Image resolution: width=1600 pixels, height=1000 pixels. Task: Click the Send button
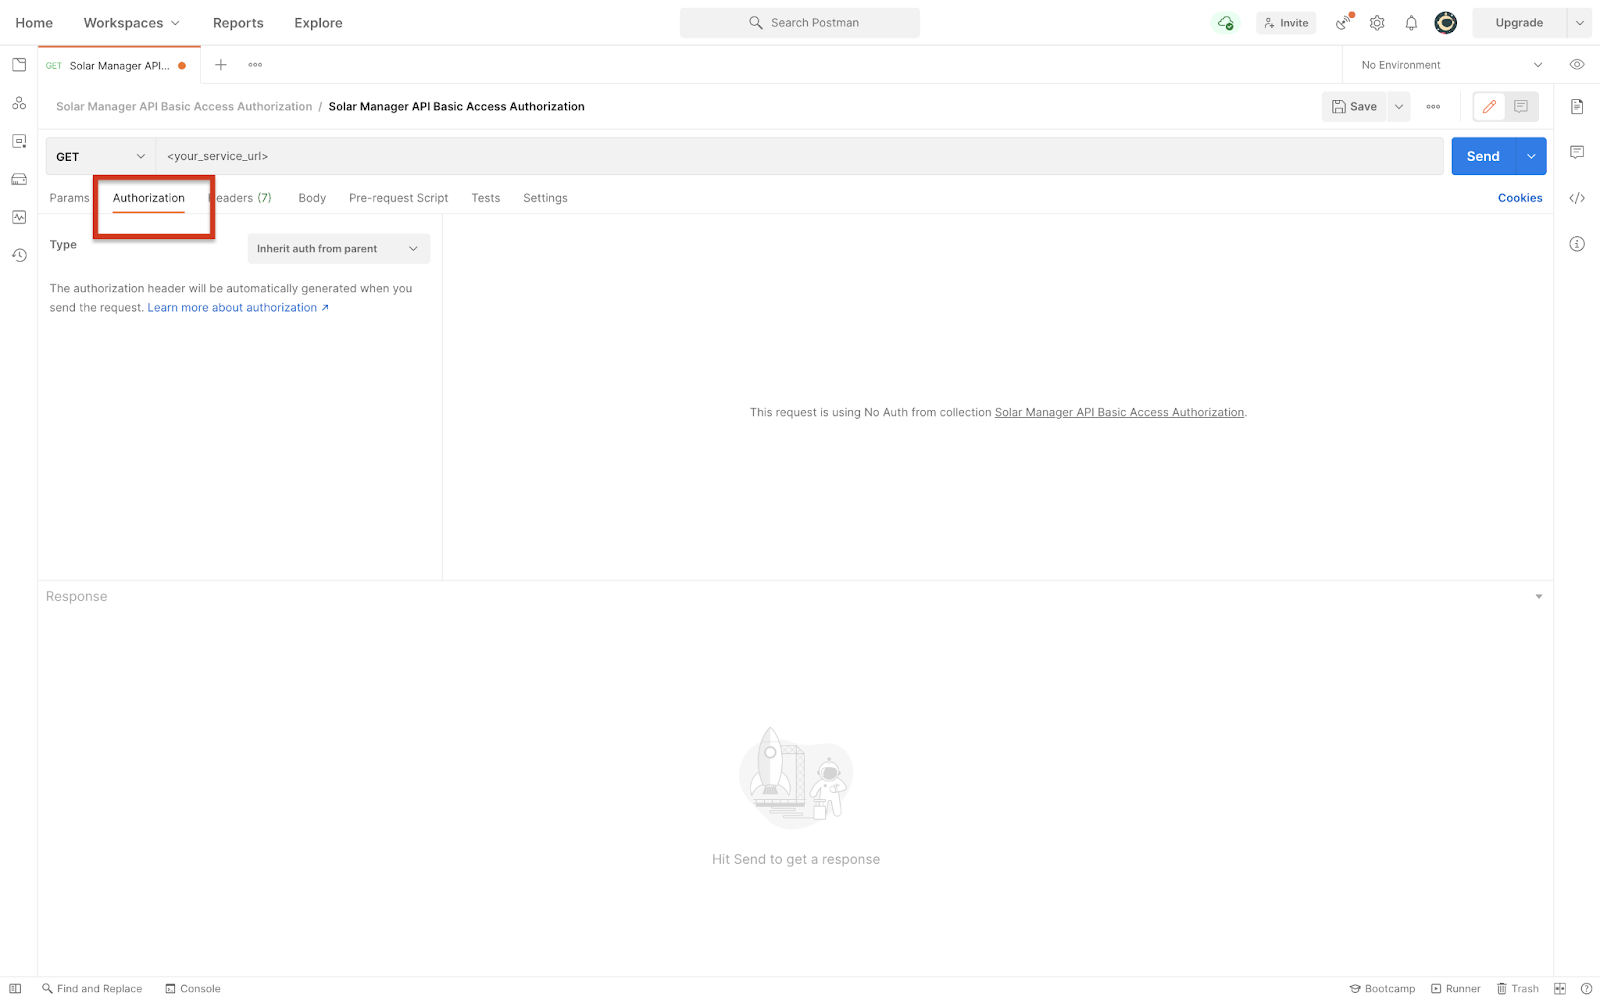coord(1482,156)
